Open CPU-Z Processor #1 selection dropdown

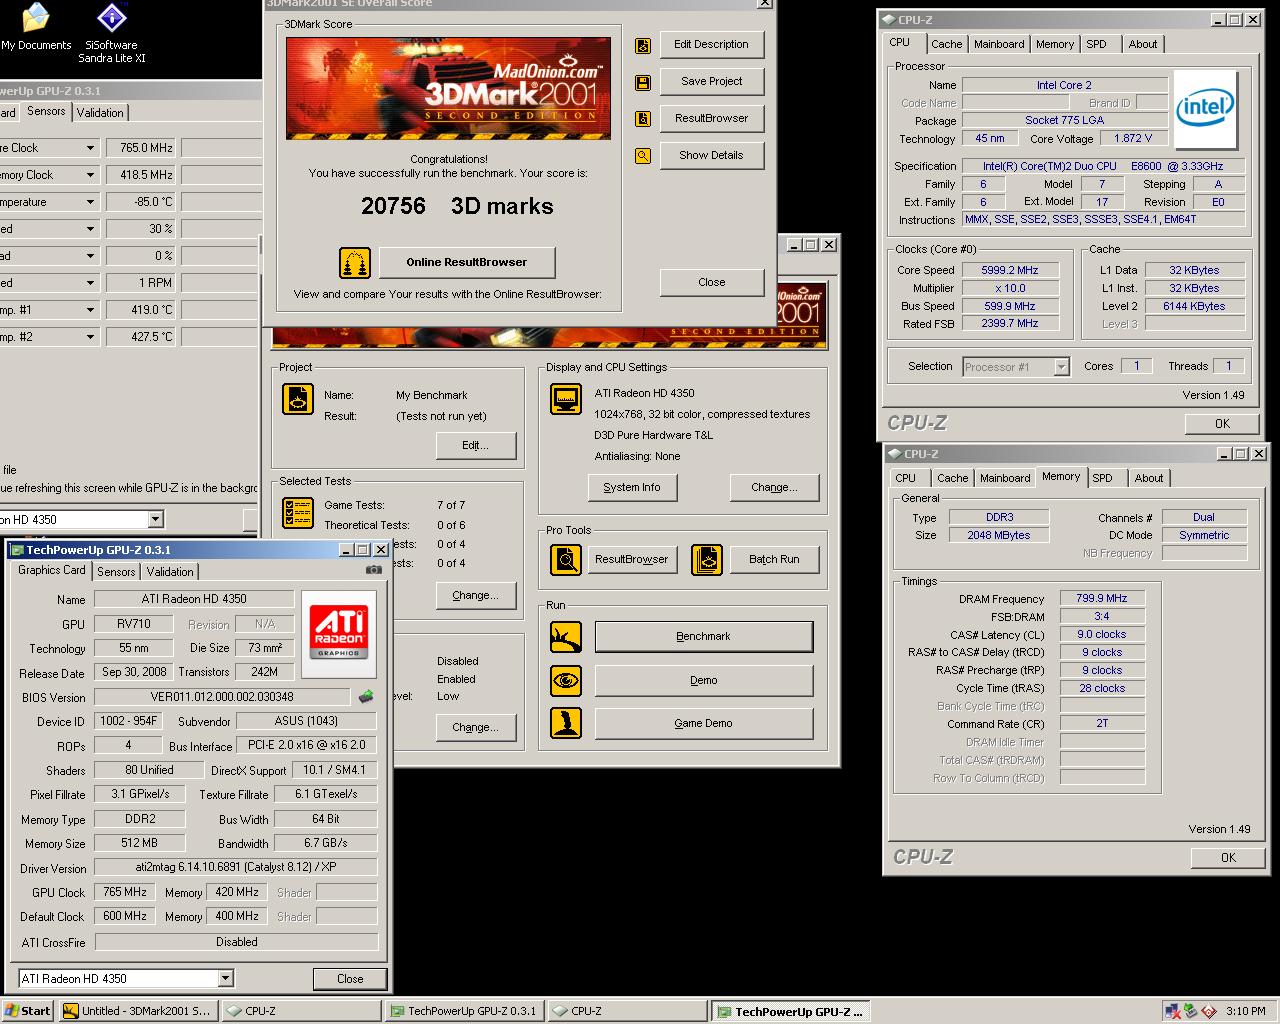pos(1061,367)
